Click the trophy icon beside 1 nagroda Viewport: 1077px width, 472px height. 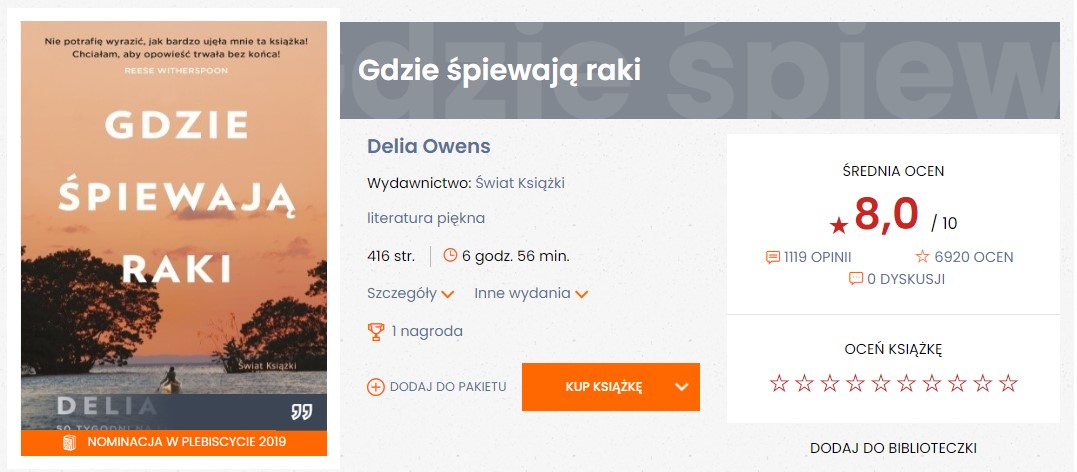(376, 331)
